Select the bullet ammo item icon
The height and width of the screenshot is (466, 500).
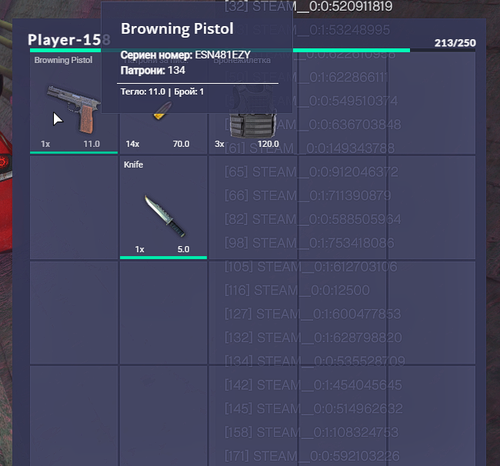point(163,112)
